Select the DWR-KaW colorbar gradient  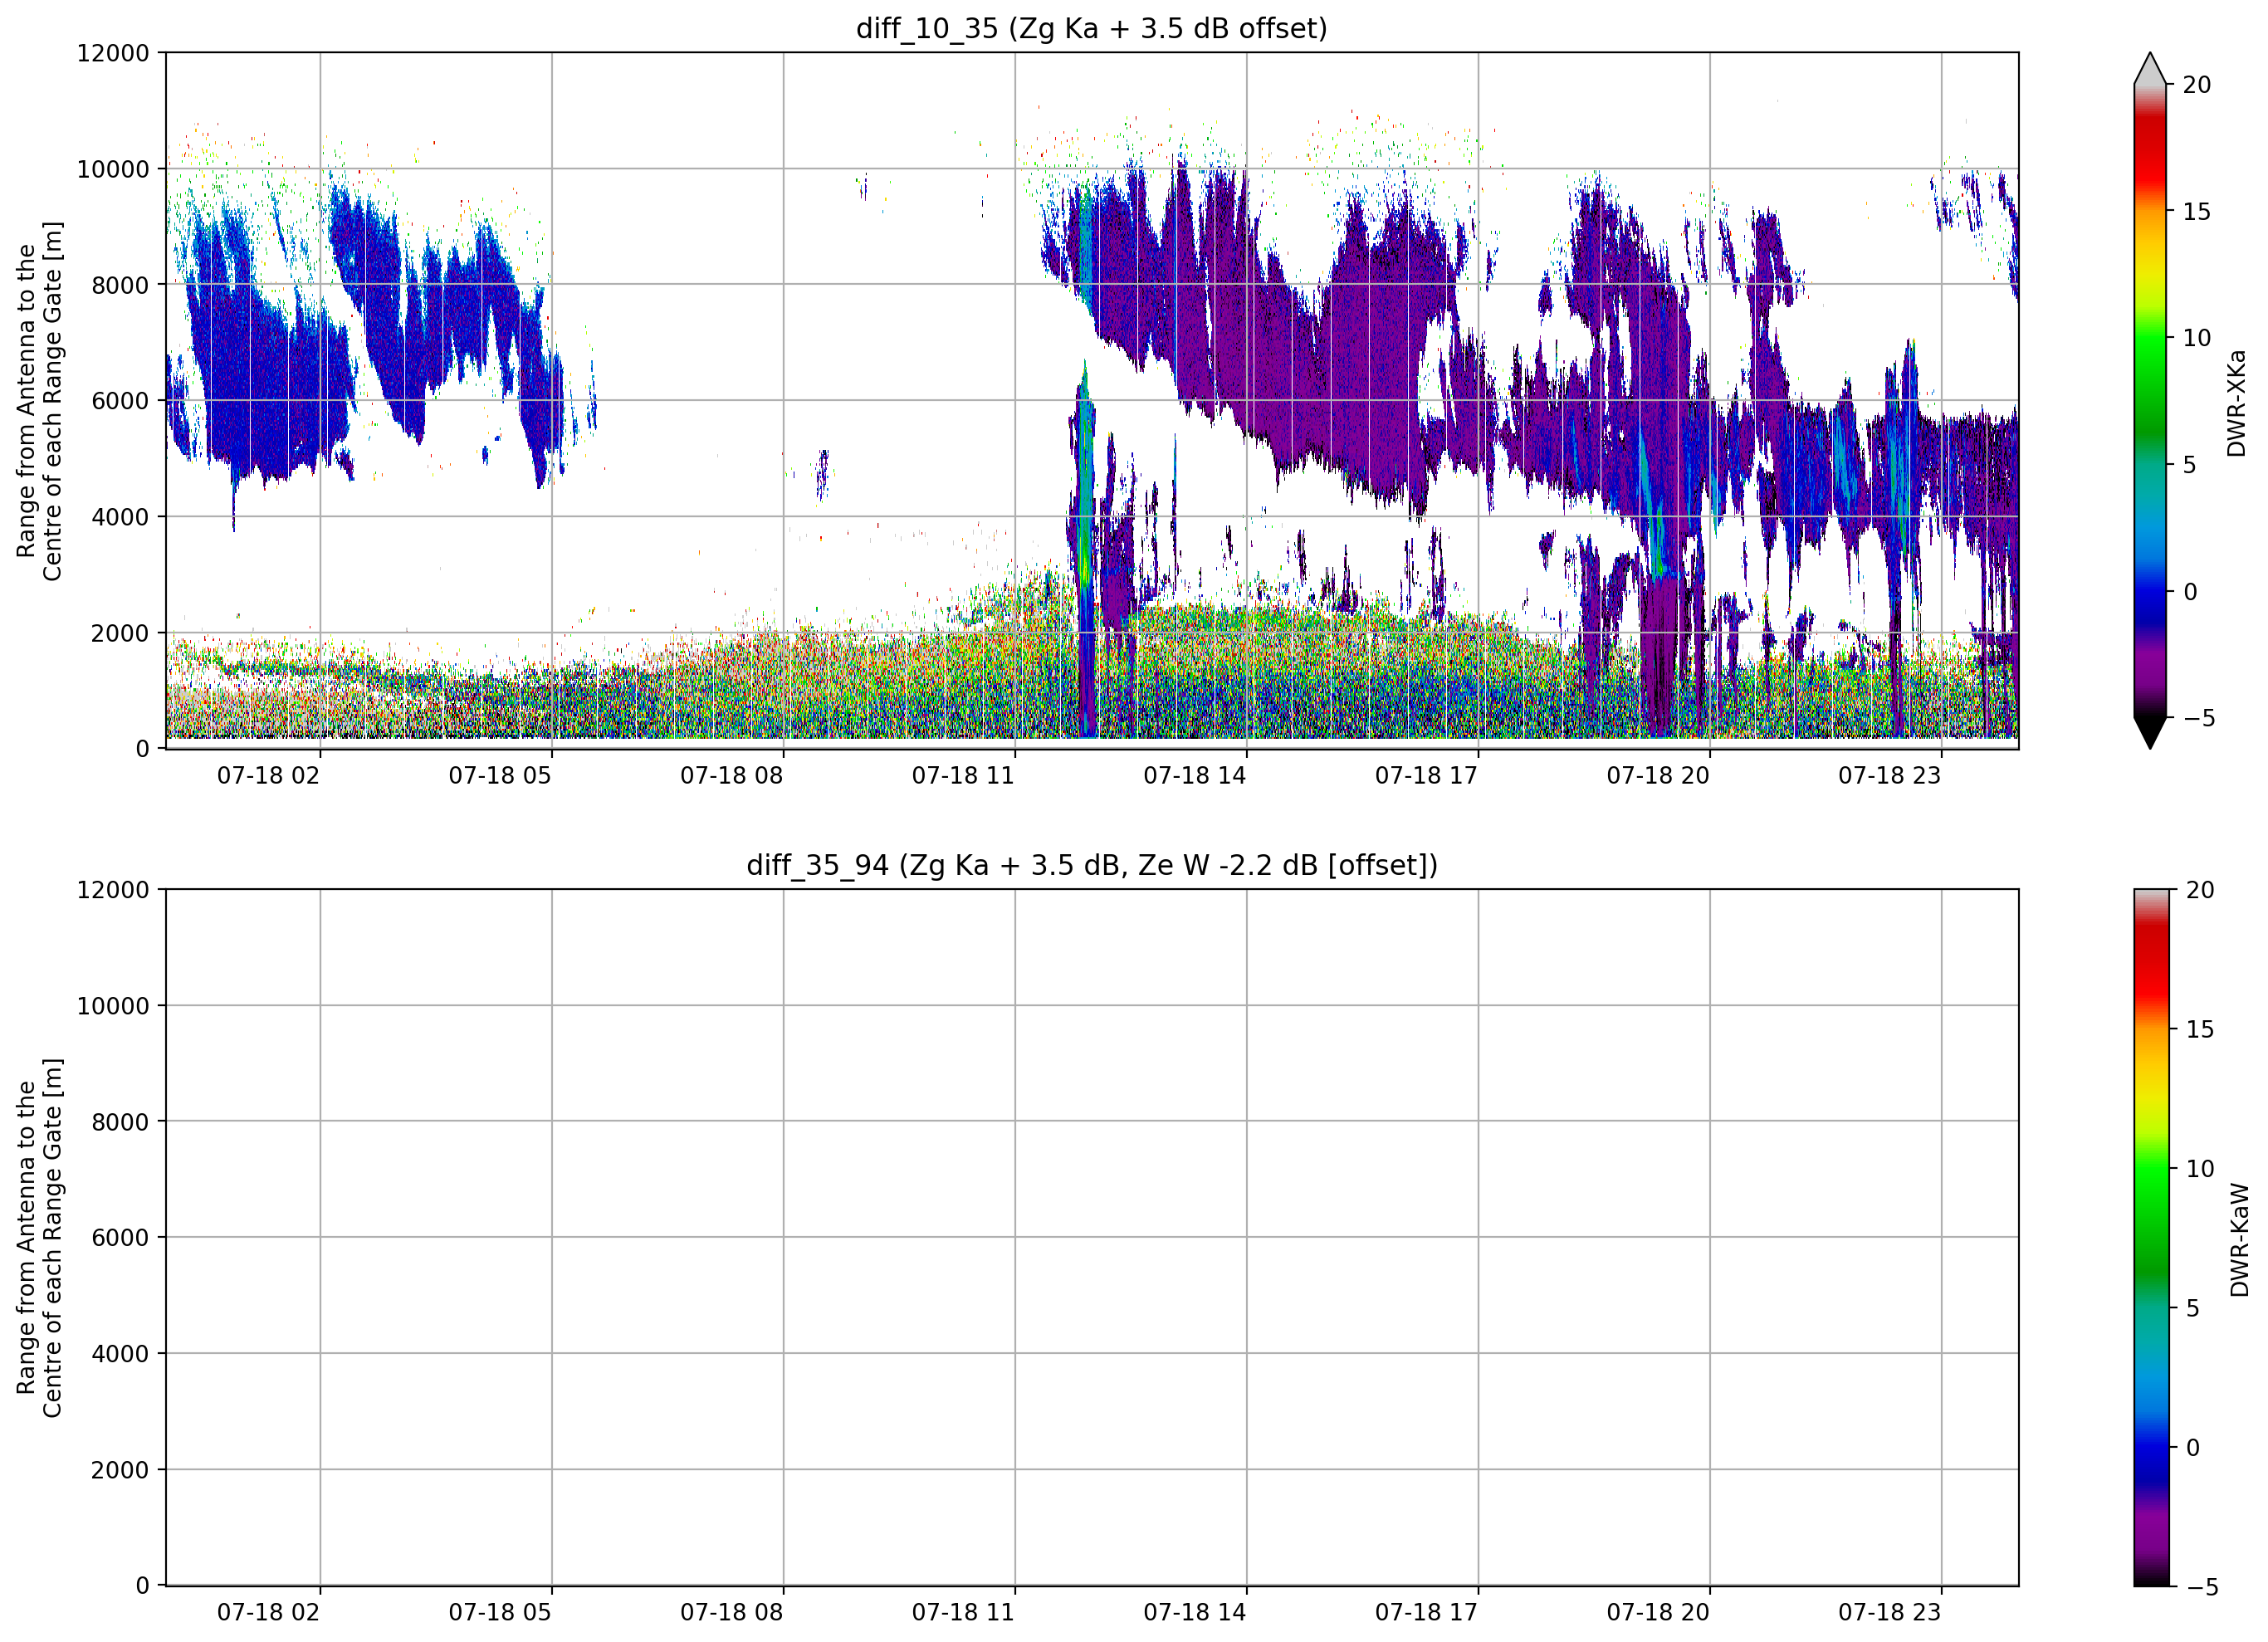pos(2152,1238)
